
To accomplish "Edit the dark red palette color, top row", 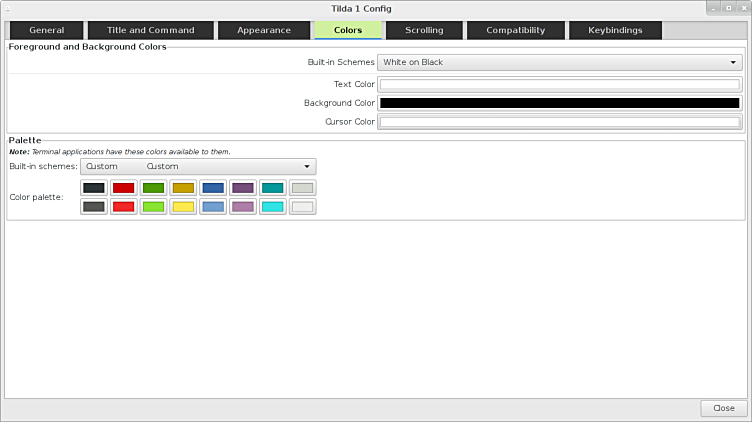I will (x=123, y=188).
